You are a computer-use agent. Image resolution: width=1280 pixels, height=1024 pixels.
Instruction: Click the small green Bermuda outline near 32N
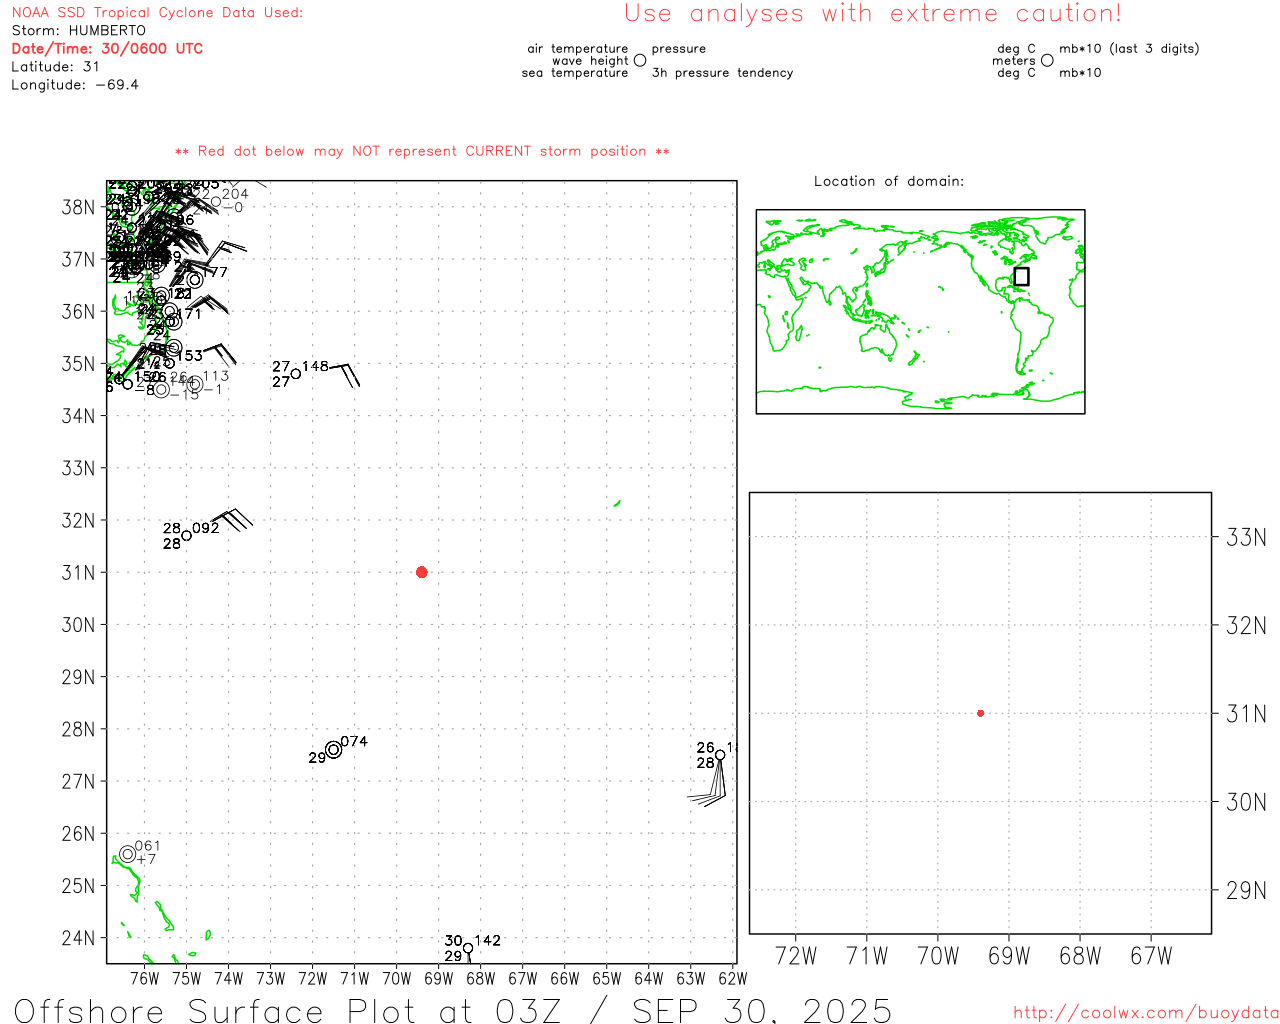617,503
